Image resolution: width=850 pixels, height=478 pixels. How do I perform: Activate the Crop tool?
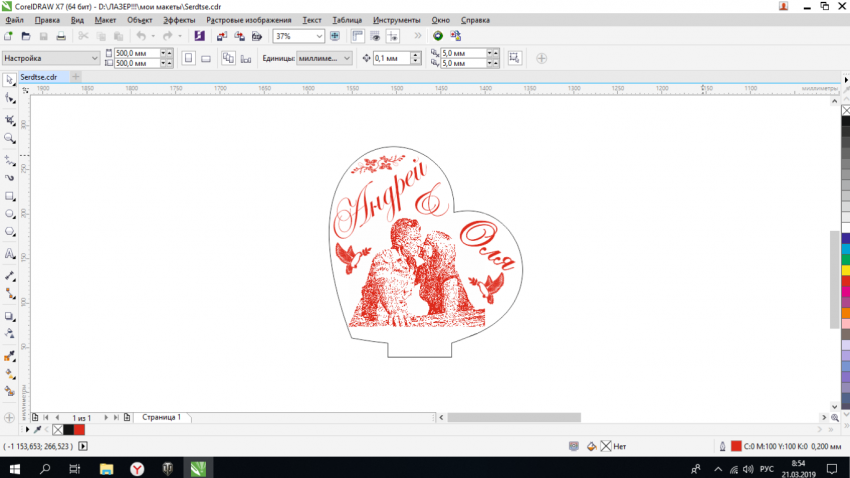(10, 120)
